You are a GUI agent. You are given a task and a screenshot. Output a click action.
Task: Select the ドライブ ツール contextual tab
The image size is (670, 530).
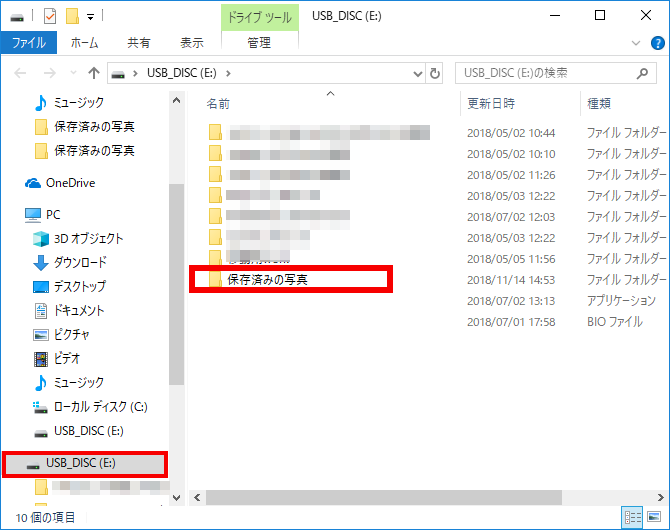click(259, 18)
